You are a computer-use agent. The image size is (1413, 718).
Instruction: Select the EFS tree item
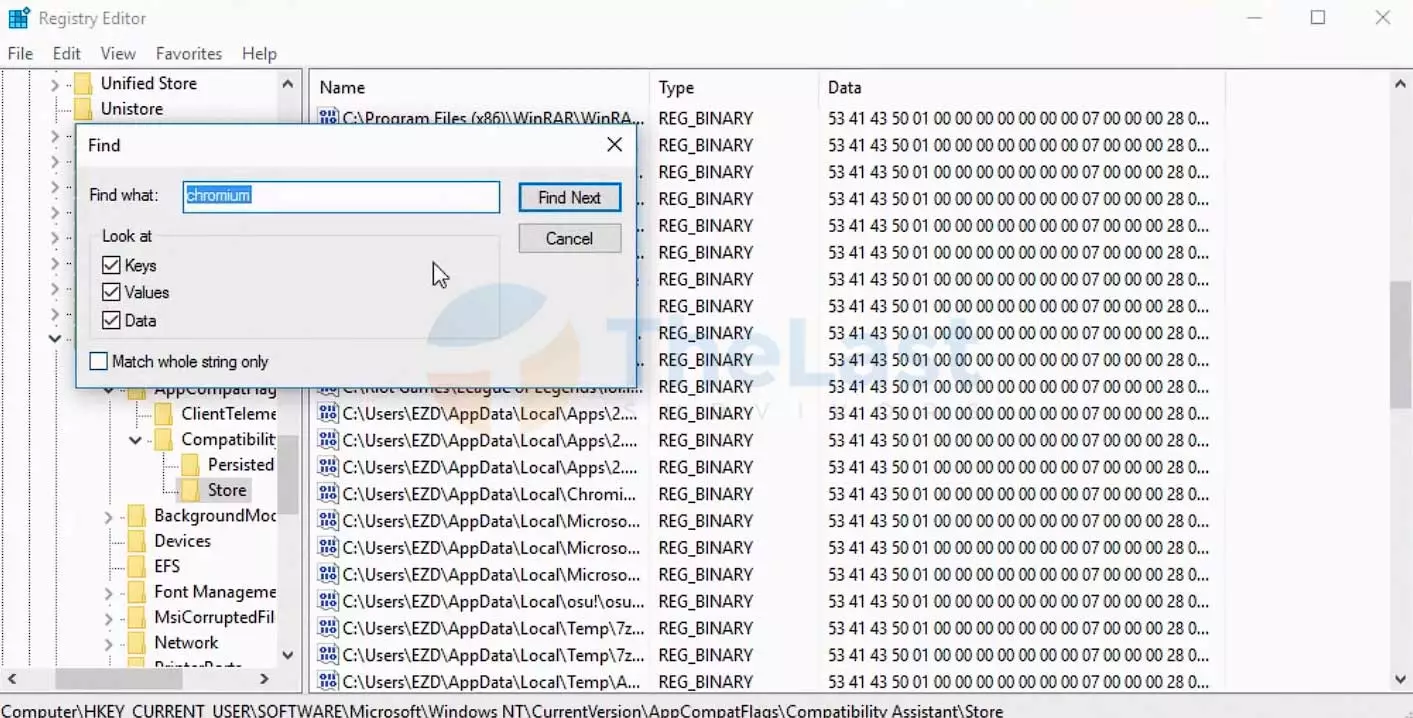[167, 567]
